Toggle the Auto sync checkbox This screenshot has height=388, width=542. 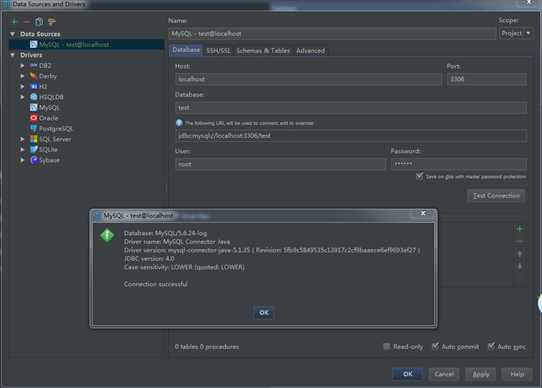tap(491, 346)
